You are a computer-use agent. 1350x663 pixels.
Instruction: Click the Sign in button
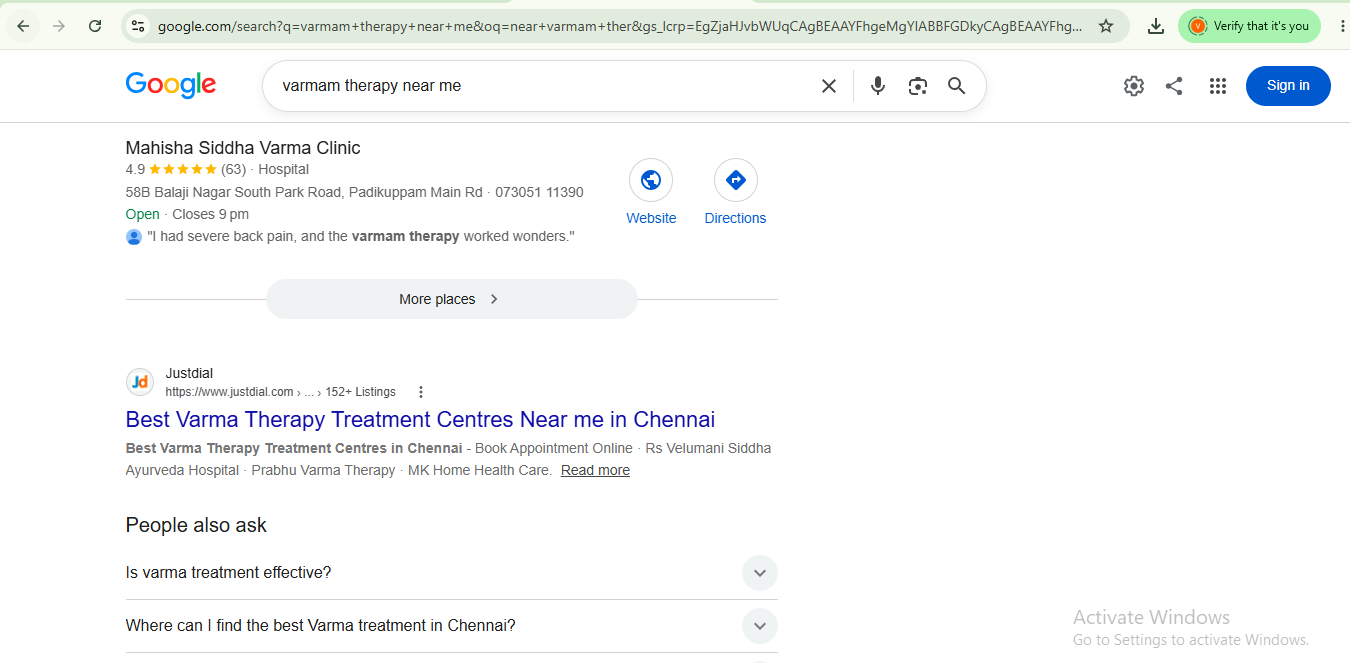pos(1288,86)
